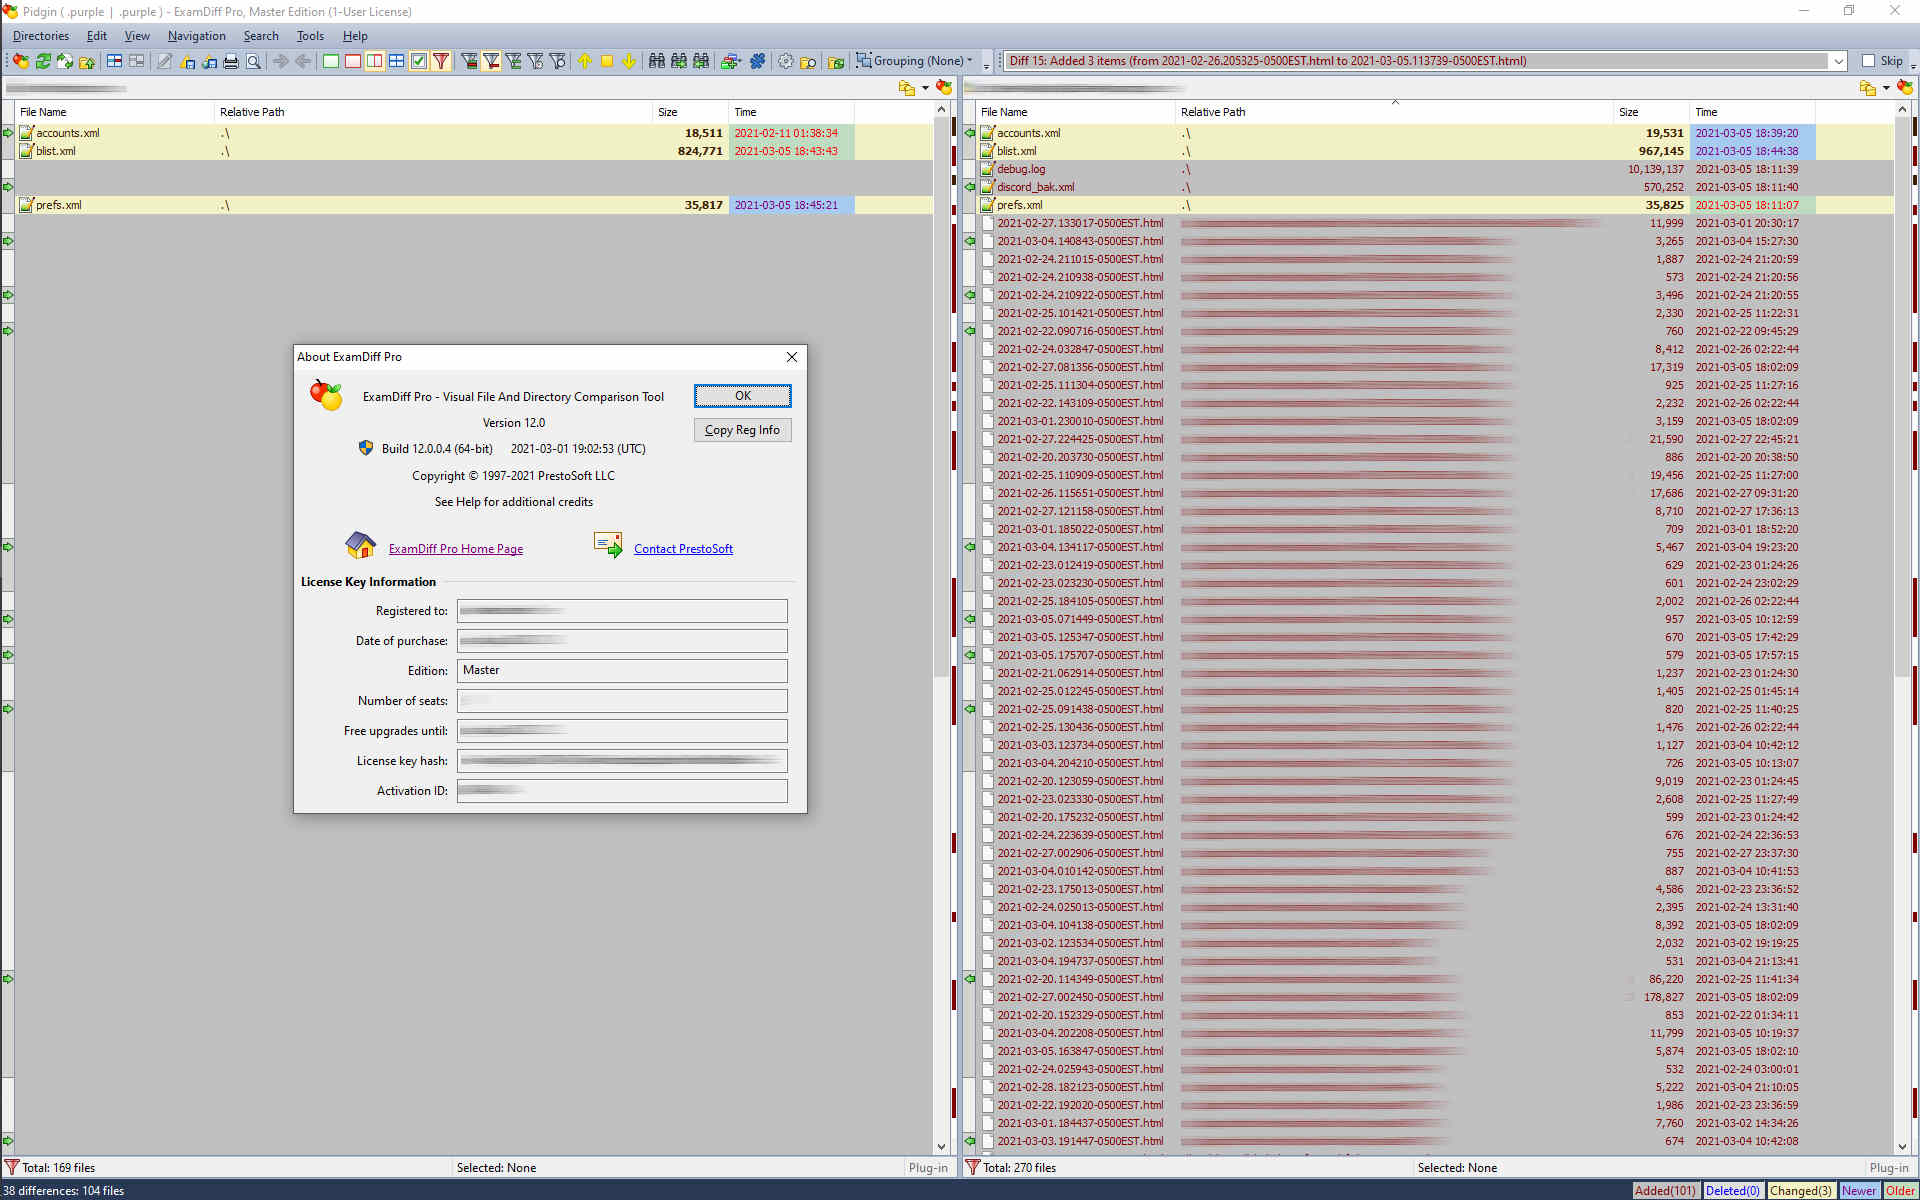
Task: Close the About ExamDiff Pro dialog
Action: tap(792, 357)
